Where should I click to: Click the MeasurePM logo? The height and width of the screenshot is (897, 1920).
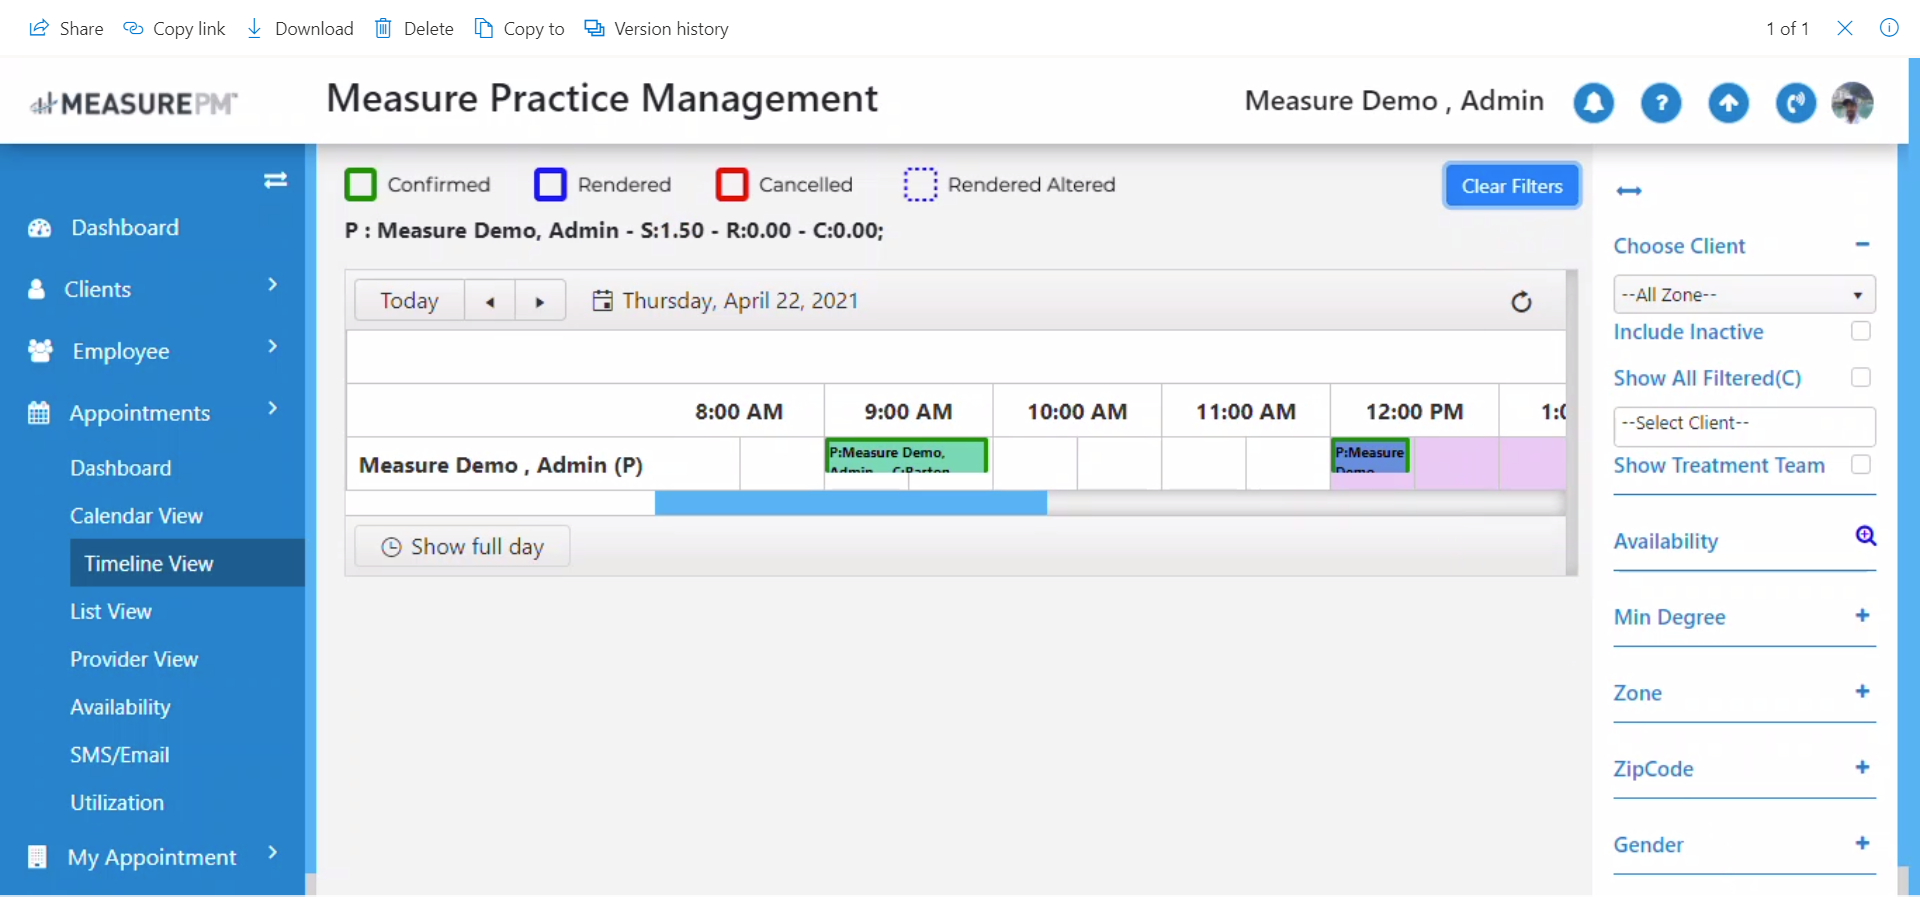(133, 103)
